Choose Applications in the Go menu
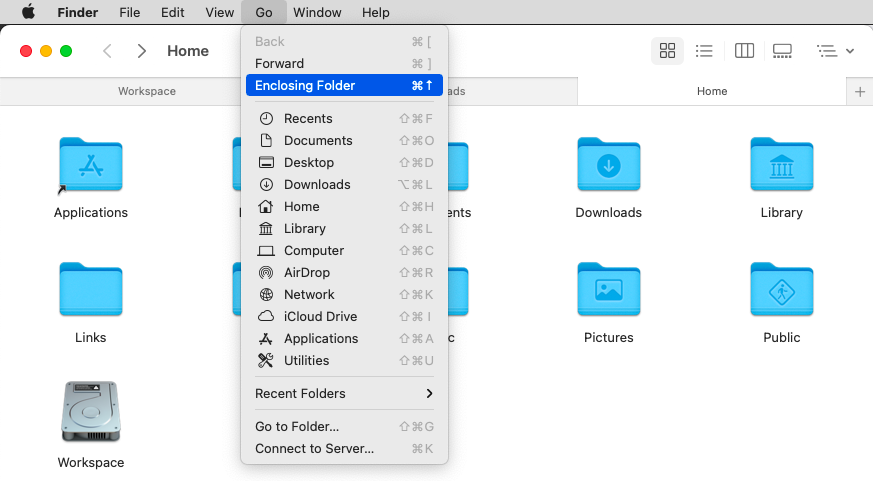 (x=344, y=338)
